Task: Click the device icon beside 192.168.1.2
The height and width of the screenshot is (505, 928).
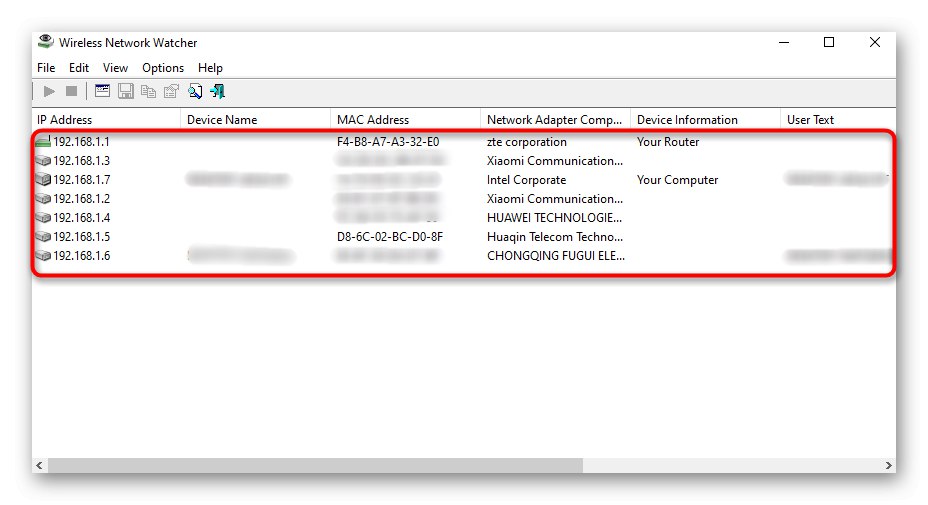Action: click(x=43, y=198)
